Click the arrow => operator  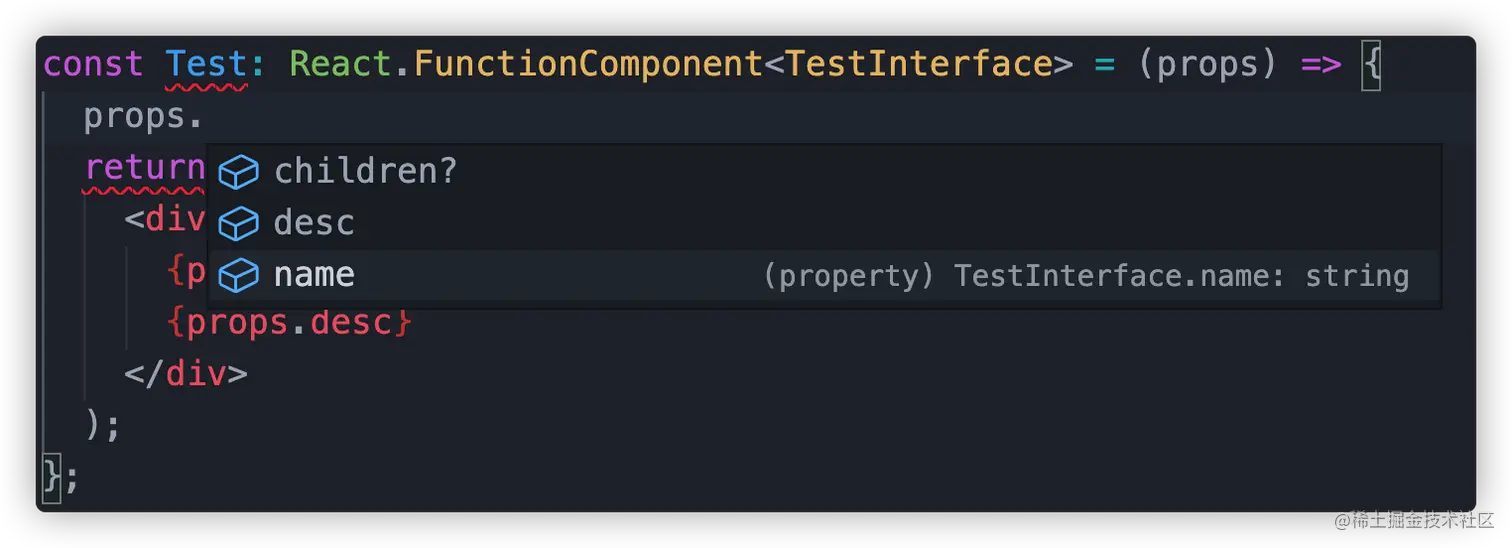pyautogui.click(x=1320, y=65)
